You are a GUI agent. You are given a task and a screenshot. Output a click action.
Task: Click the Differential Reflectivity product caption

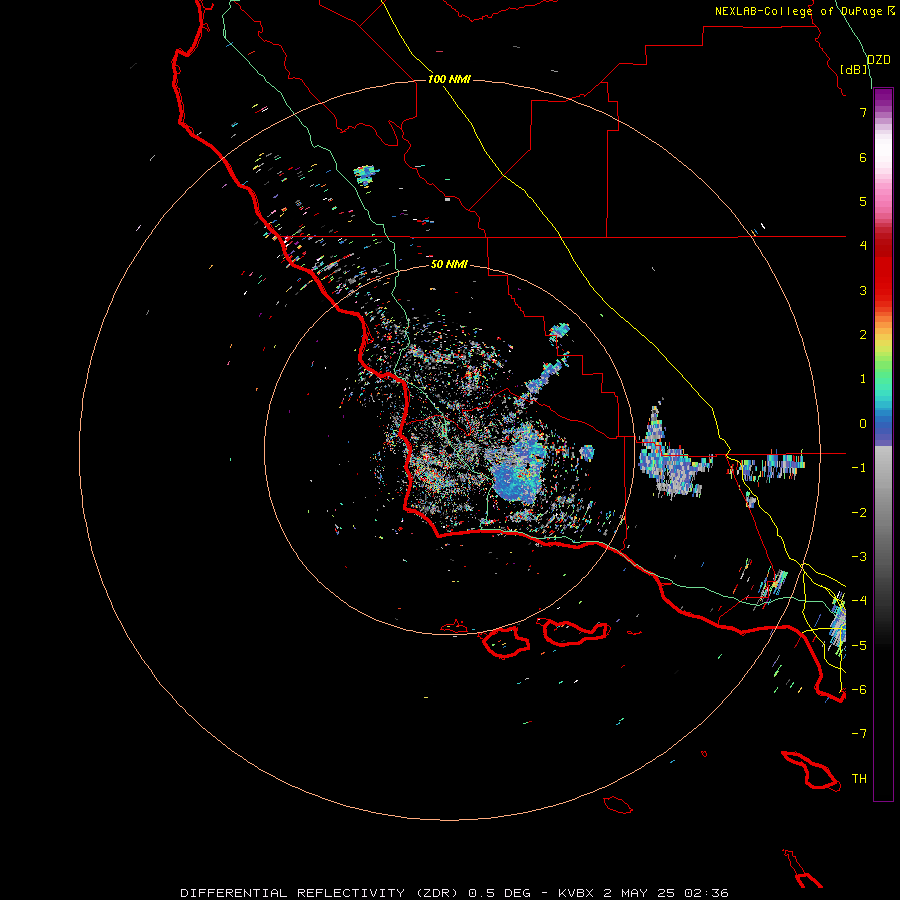pos(454,893)
